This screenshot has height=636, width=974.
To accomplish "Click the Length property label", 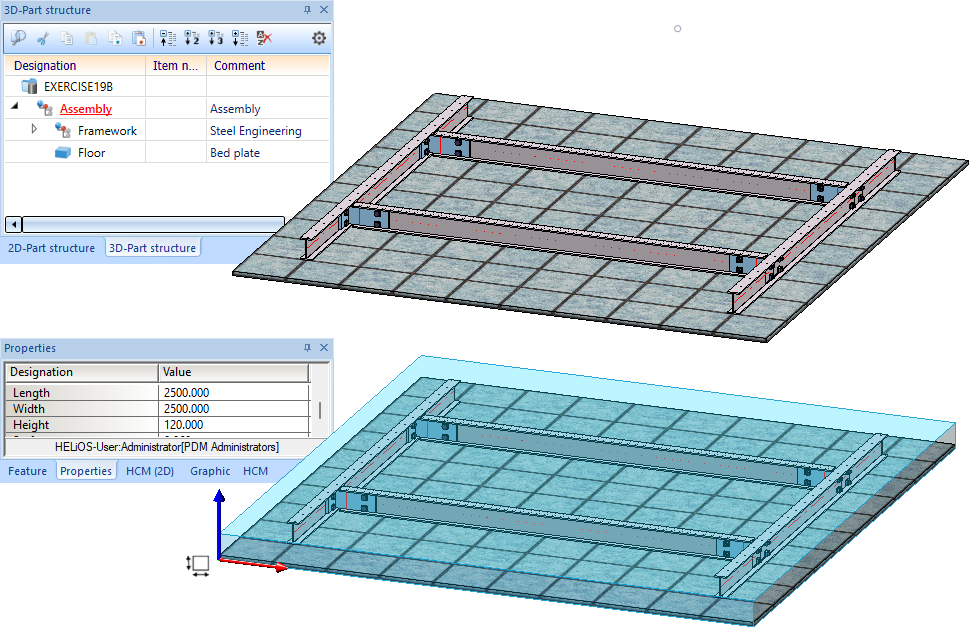I will 31,393.
